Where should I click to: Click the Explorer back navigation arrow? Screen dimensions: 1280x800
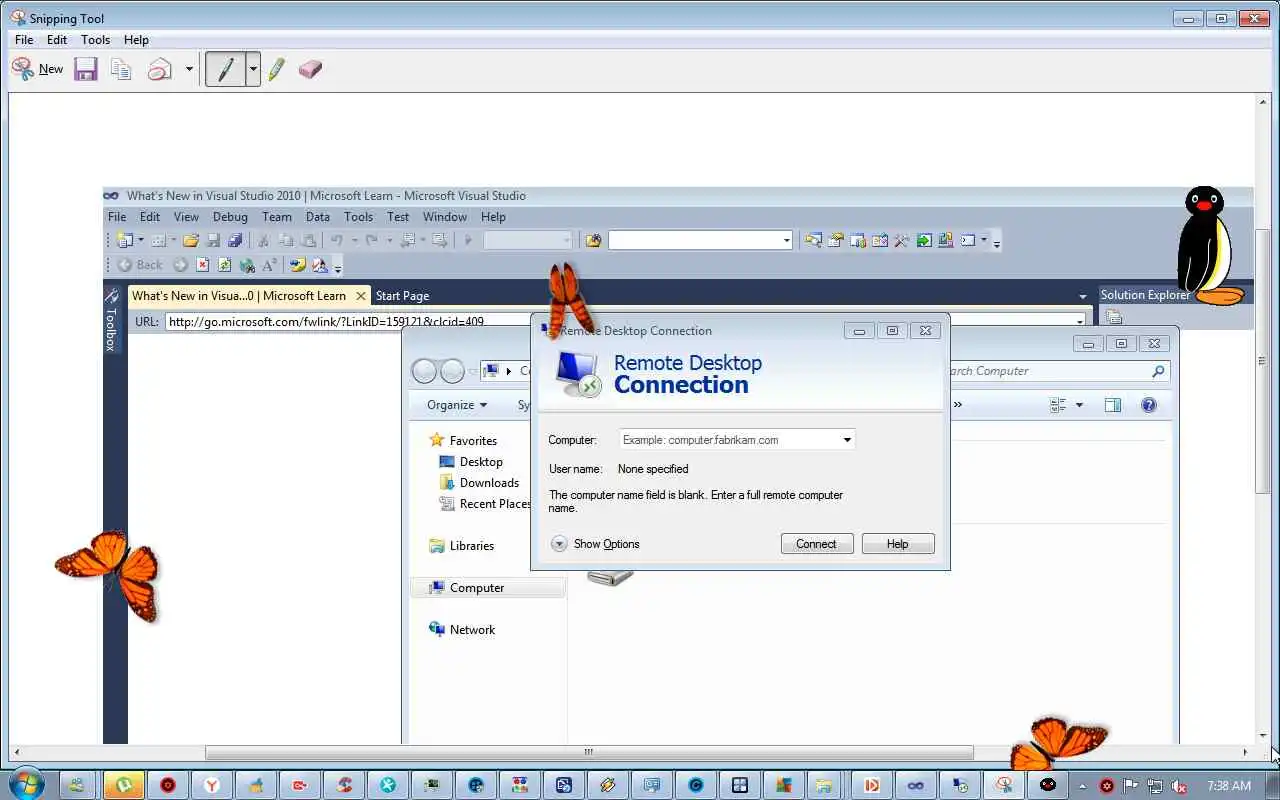424,371
